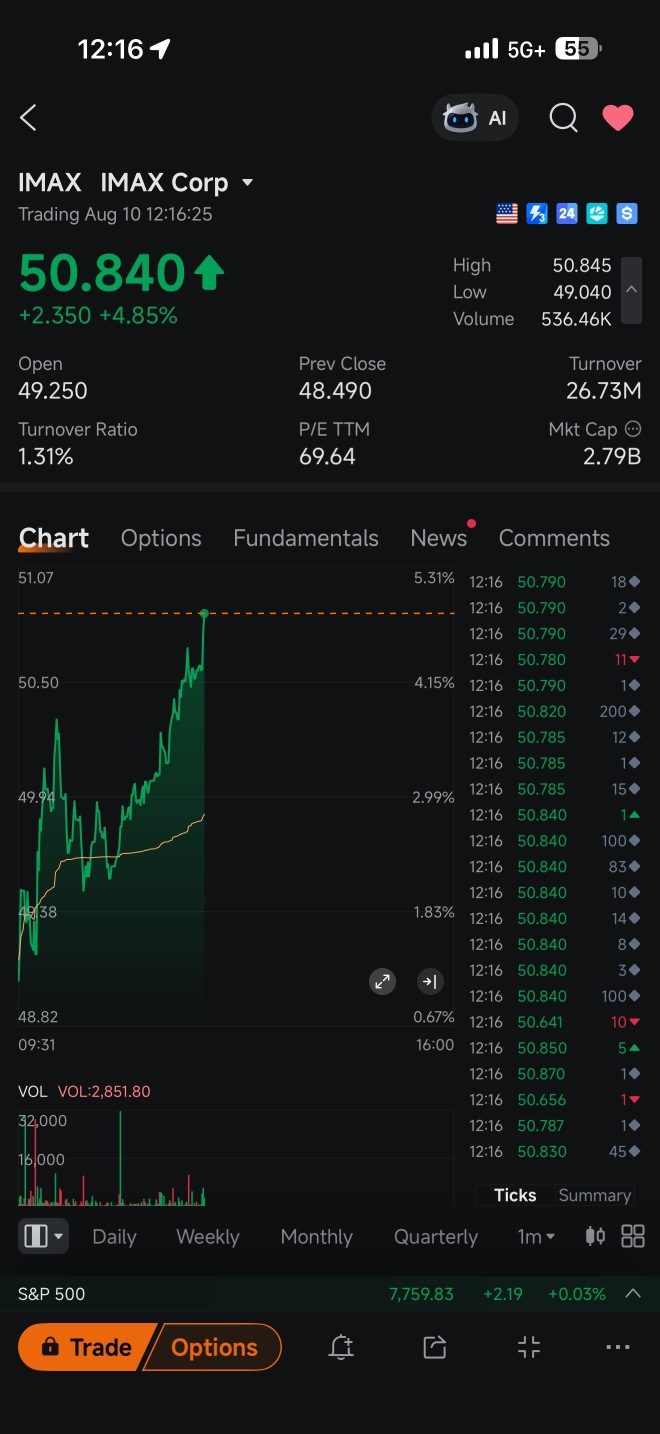The height and width of the screenshot is (1434, 660).
Task: Switch to the Options tab
Action: pos(161,538)
